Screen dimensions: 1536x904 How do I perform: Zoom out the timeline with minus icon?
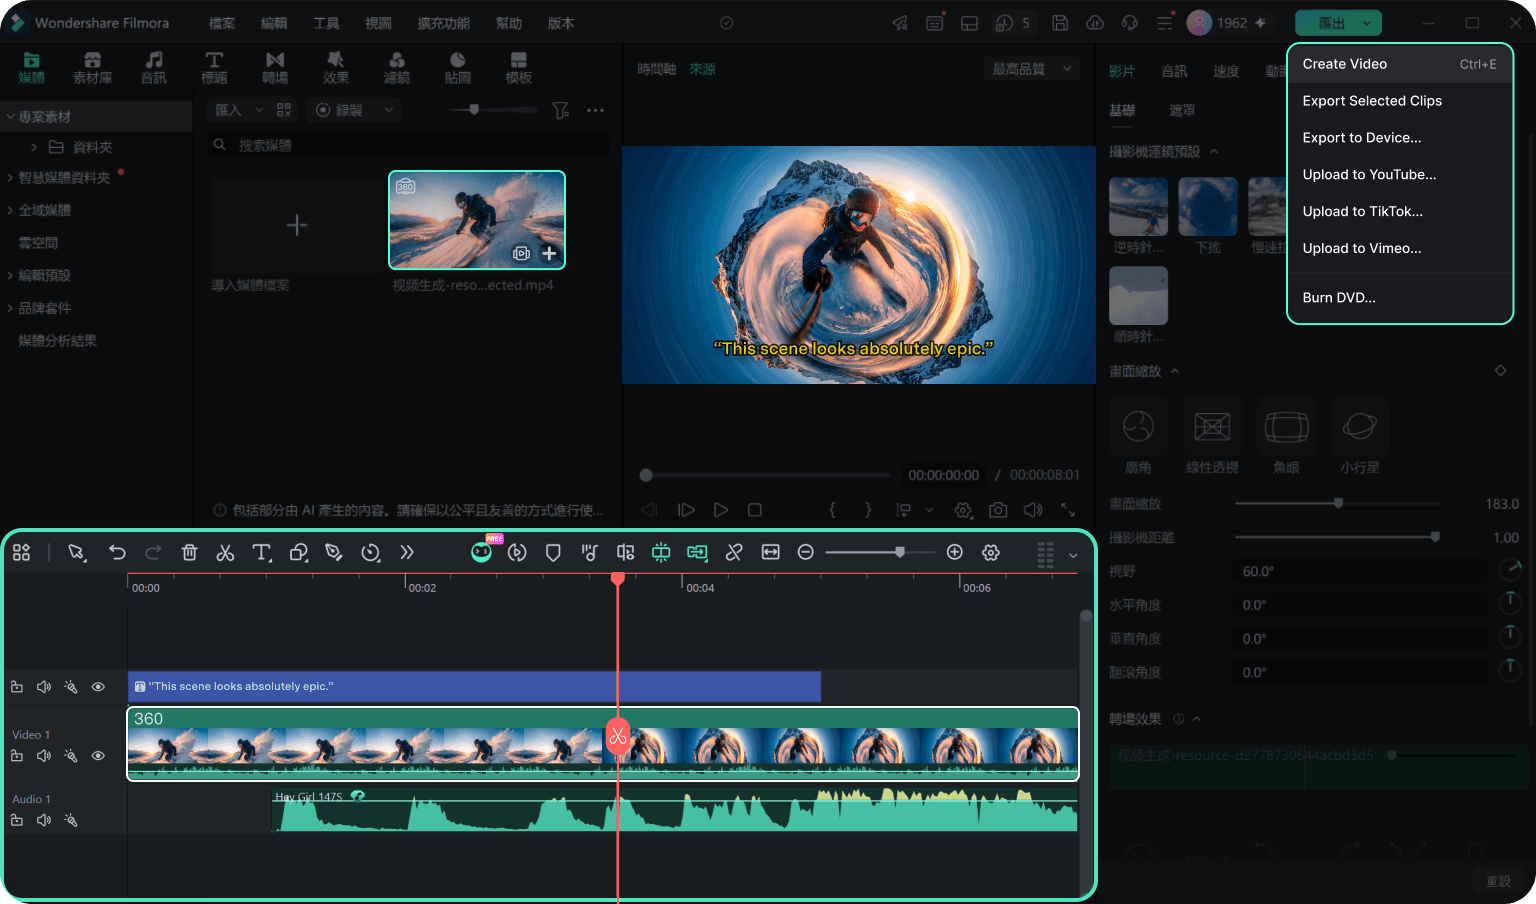[806, 552]
